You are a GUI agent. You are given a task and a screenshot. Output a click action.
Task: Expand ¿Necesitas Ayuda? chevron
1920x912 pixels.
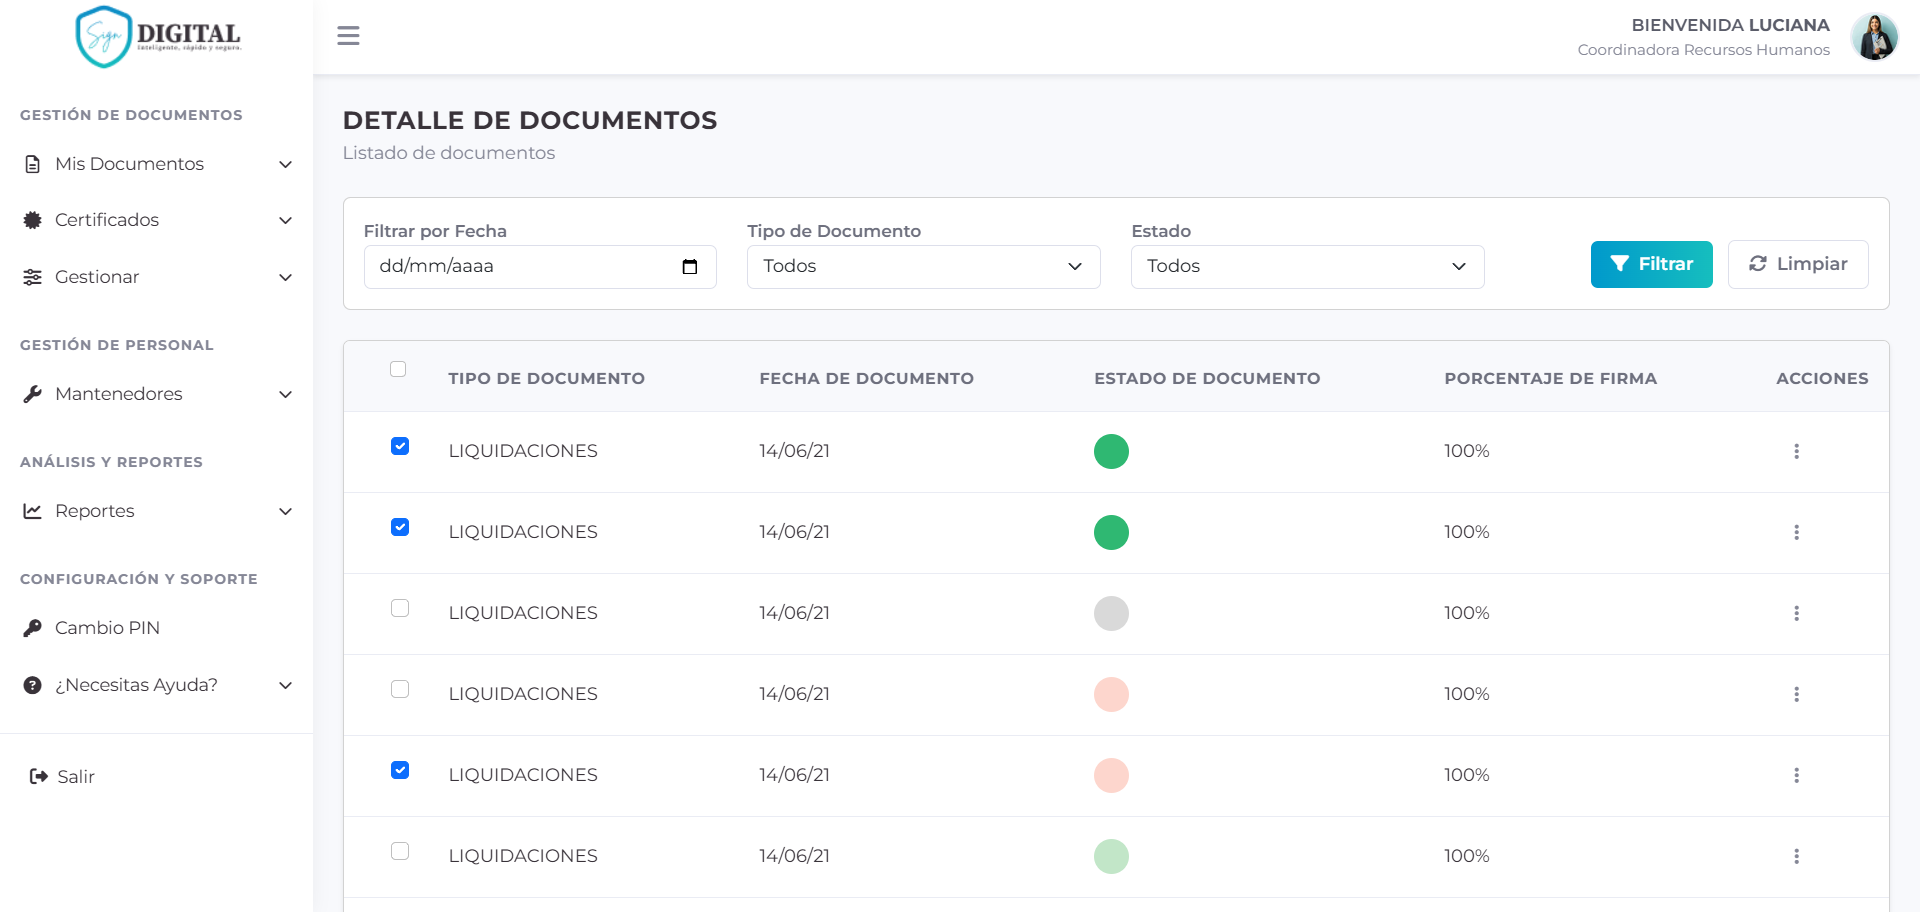[x=285, y=685]
